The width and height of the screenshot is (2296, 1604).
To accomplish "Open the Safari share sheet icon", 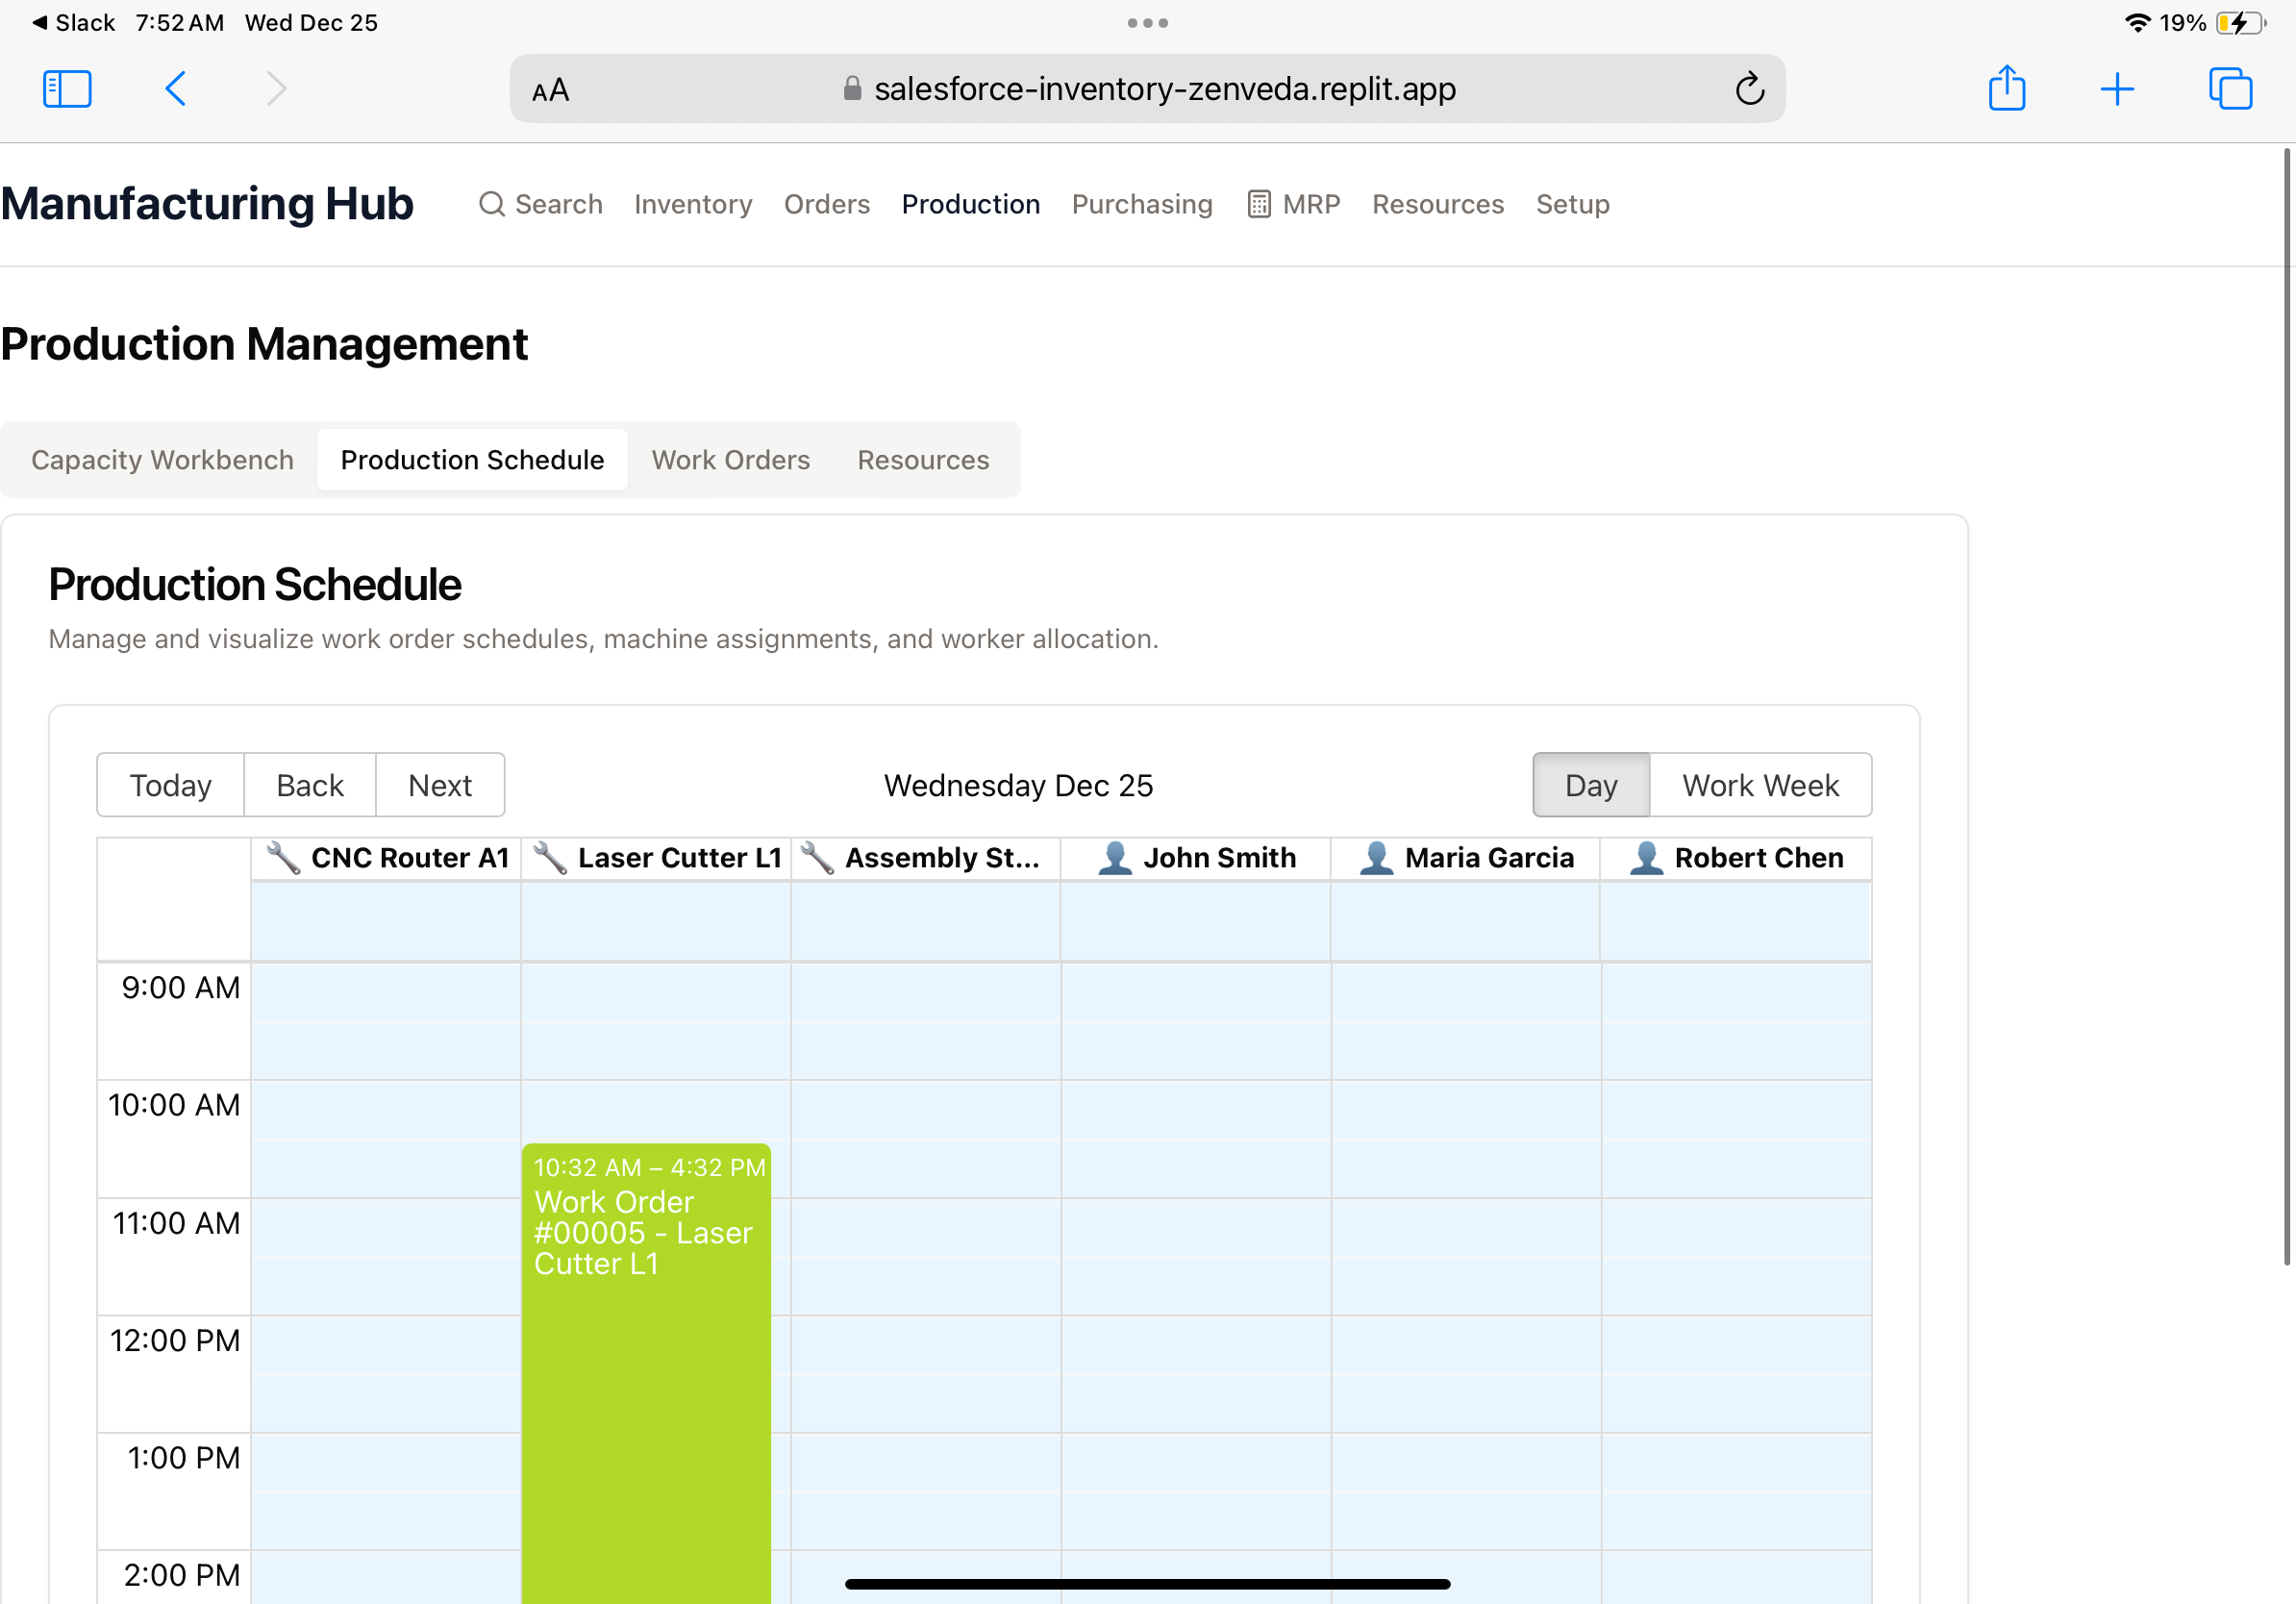I will point(2006,89).
